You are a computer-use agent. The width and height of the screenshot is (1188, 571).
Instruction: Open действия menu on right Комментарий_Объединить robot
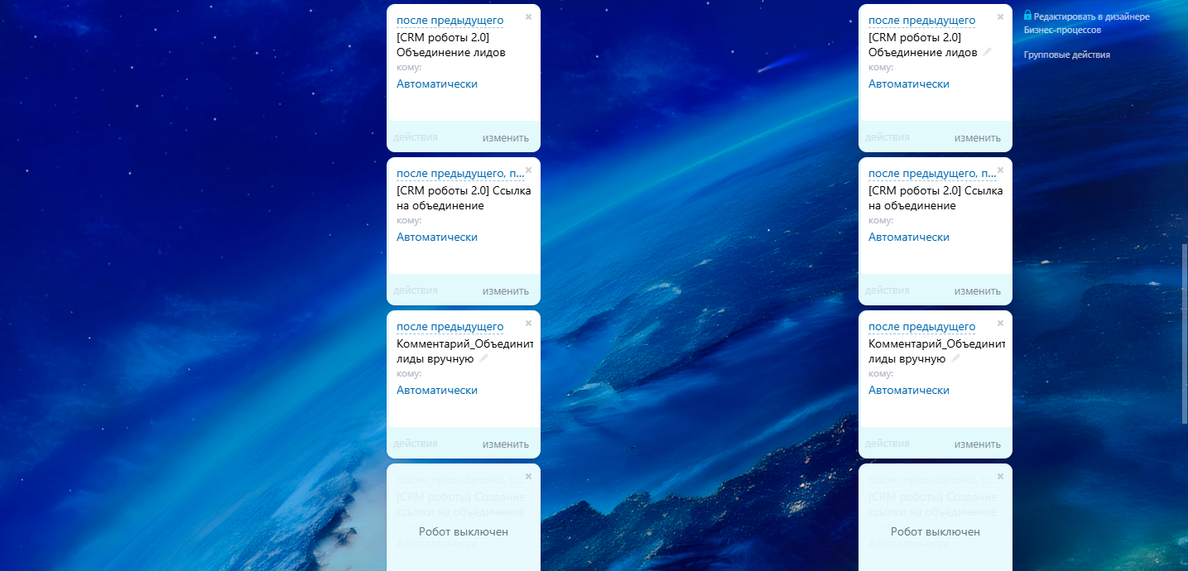pos(887,443)
